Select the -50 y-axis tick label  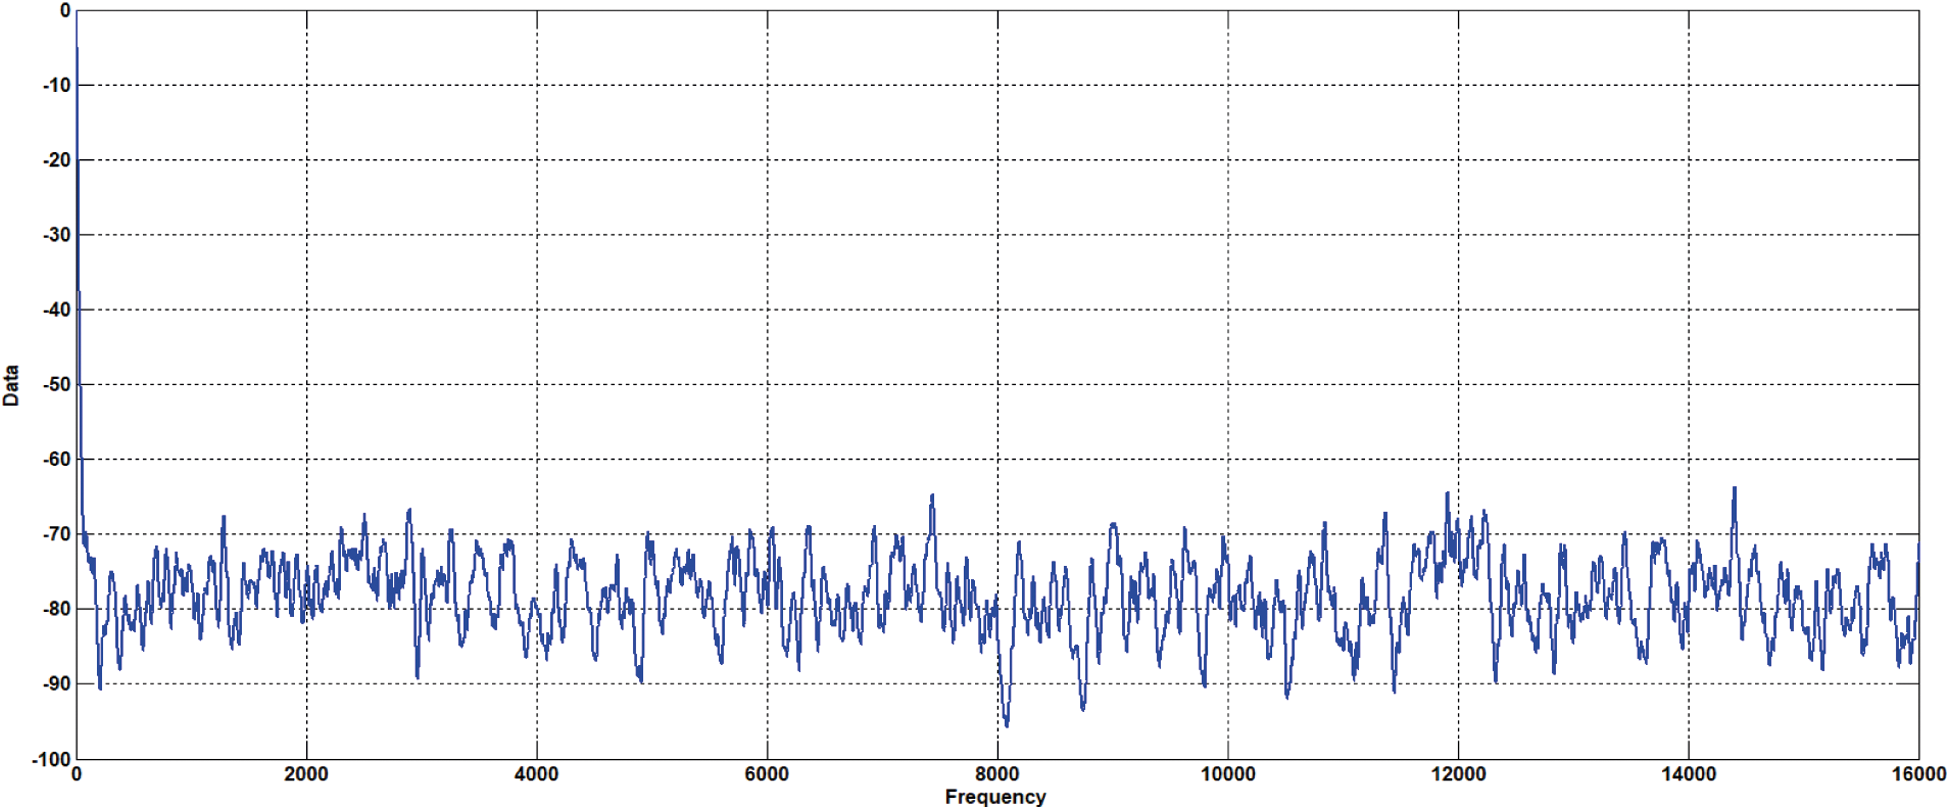(57, 385)
